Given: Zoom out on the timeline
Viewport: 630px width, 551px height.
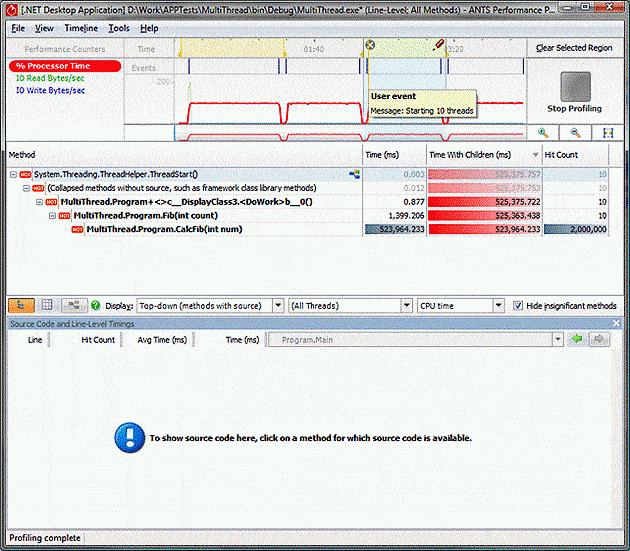Looking at the screenshot, I should (575, 133).
